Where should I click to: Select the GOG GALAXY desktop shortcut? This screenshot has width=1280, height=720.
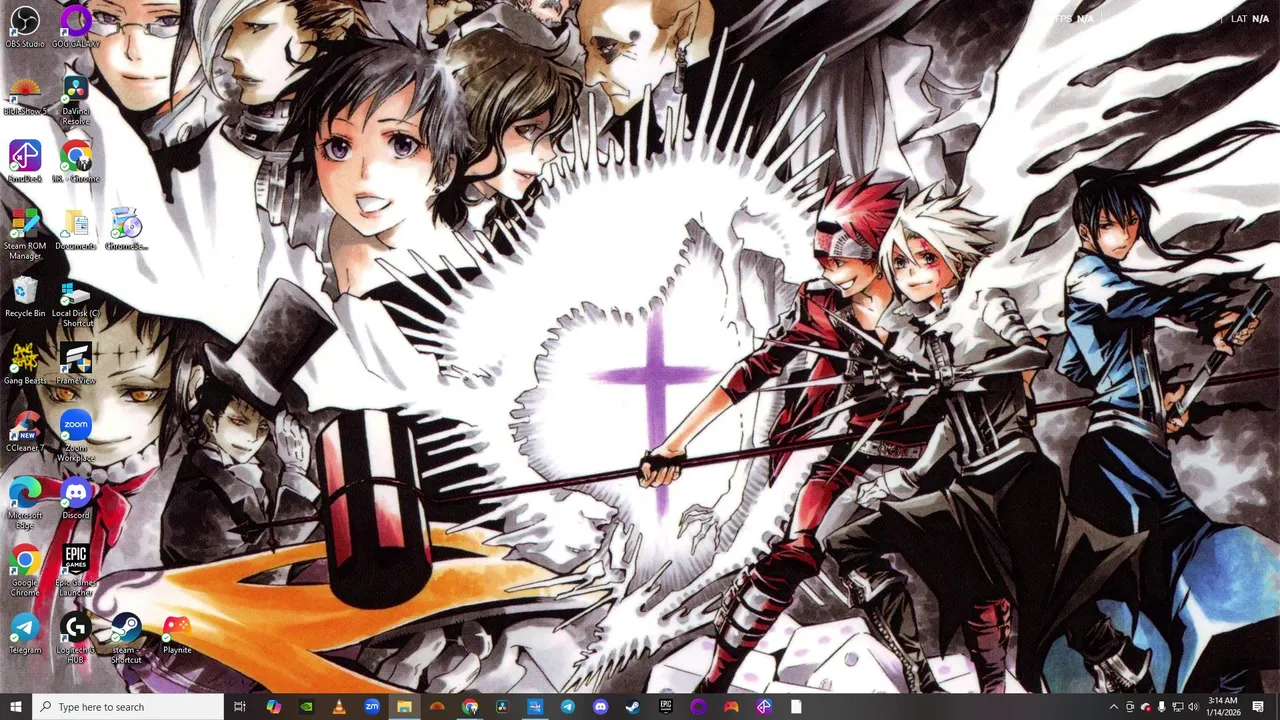coord(76,27)
